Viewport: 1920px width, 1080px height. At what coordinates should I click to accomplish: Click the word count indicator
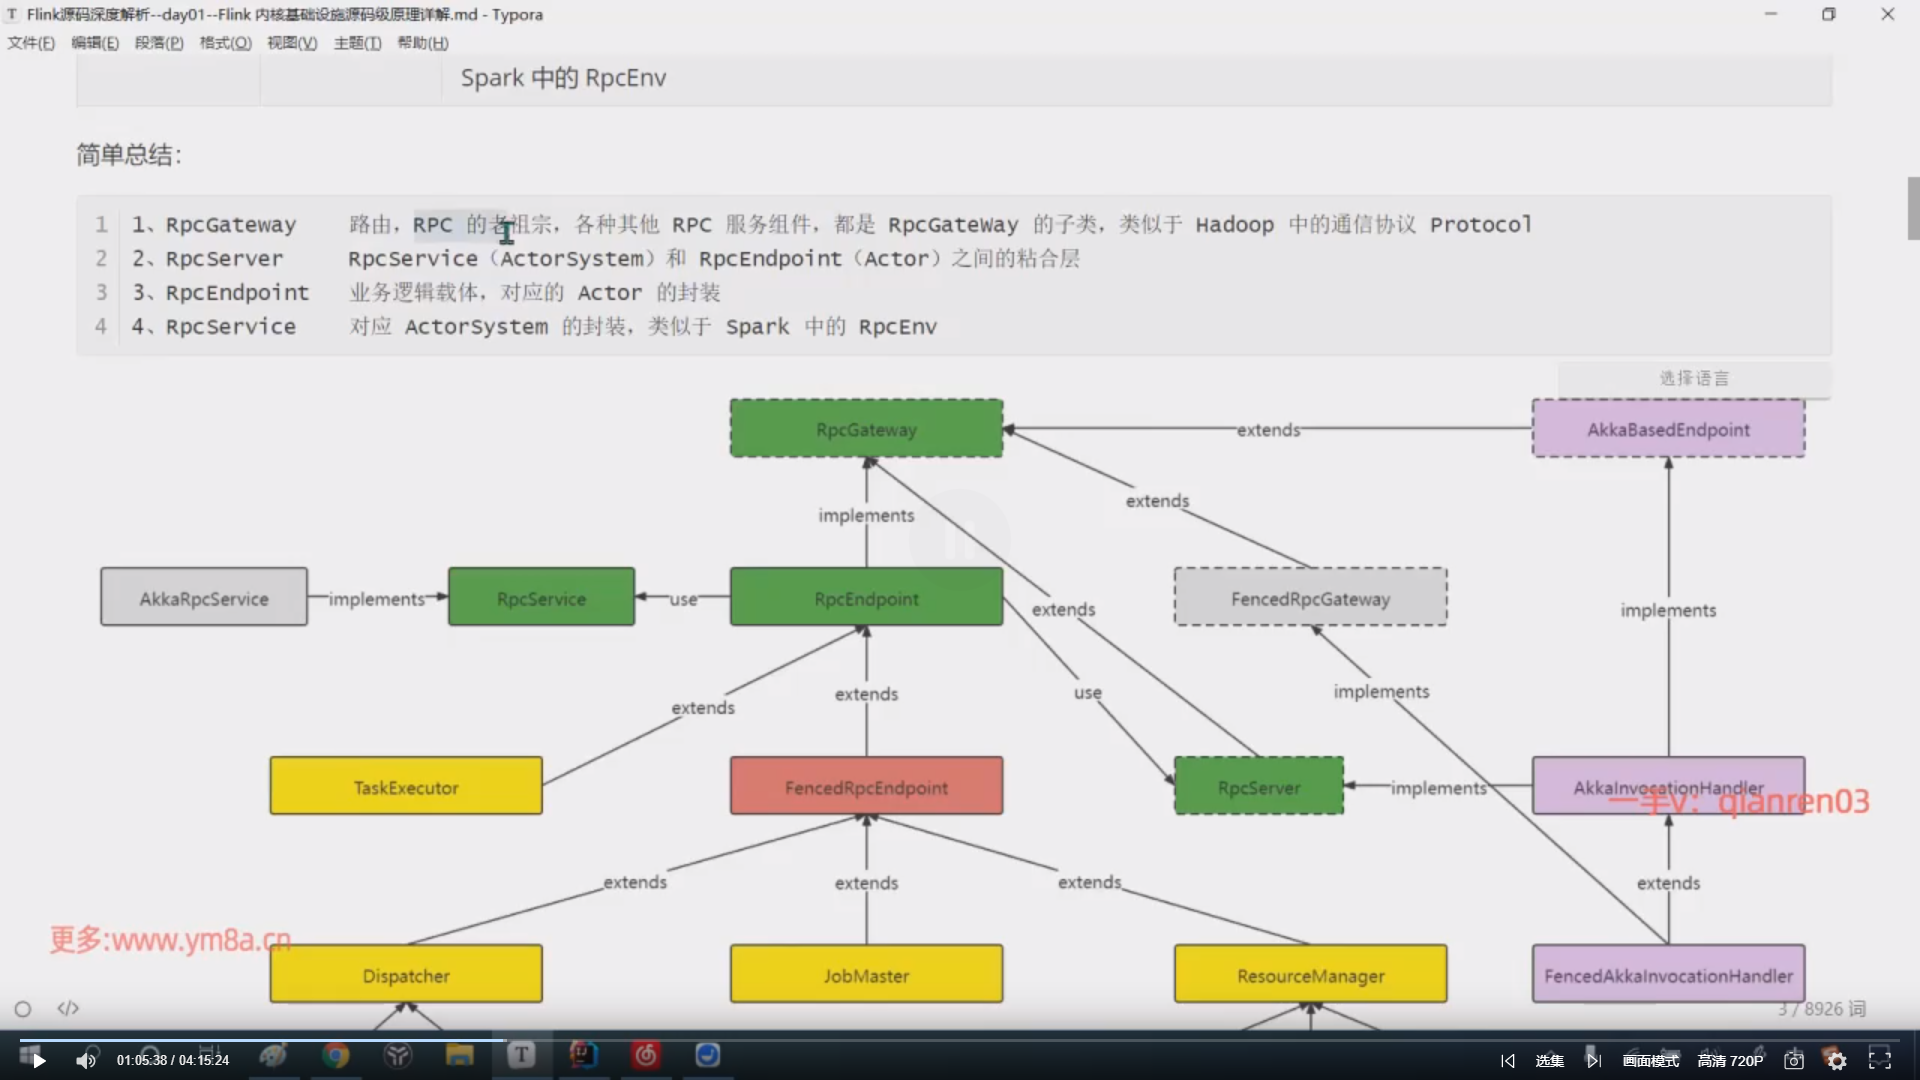1822,1008
